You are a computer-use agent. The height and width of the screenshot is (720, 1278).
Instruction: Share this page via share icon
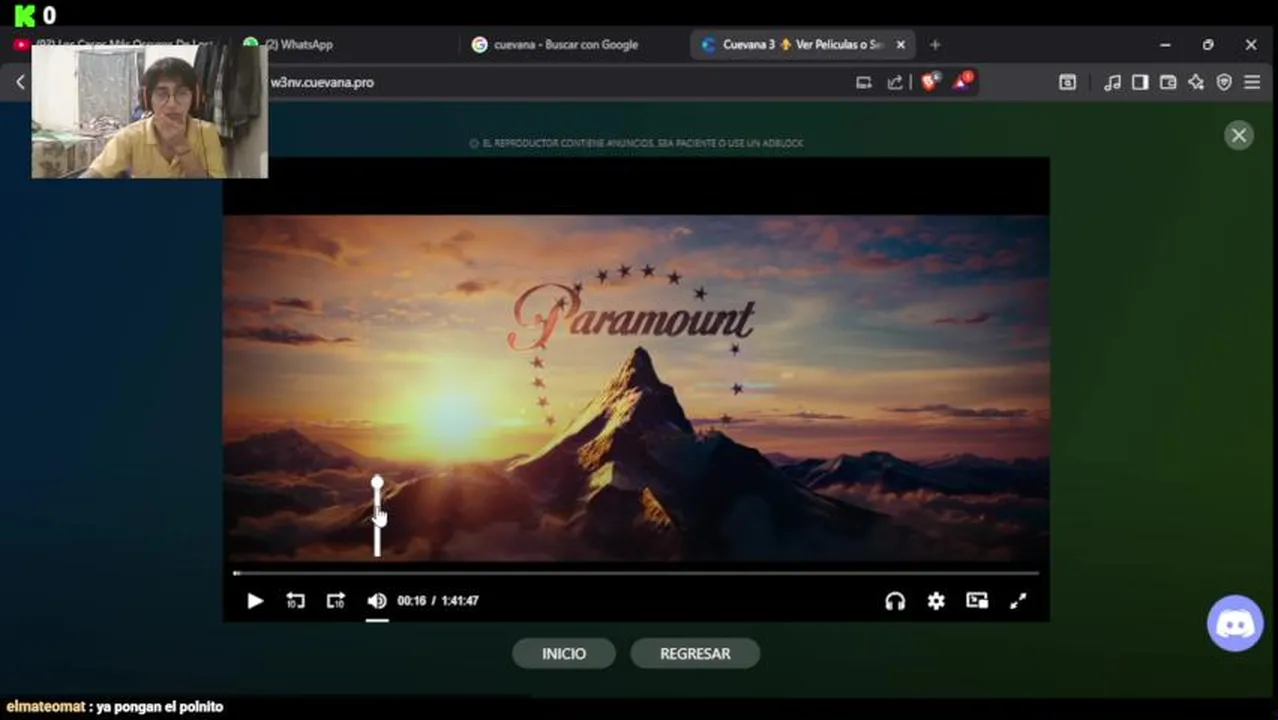click(895, 83)
